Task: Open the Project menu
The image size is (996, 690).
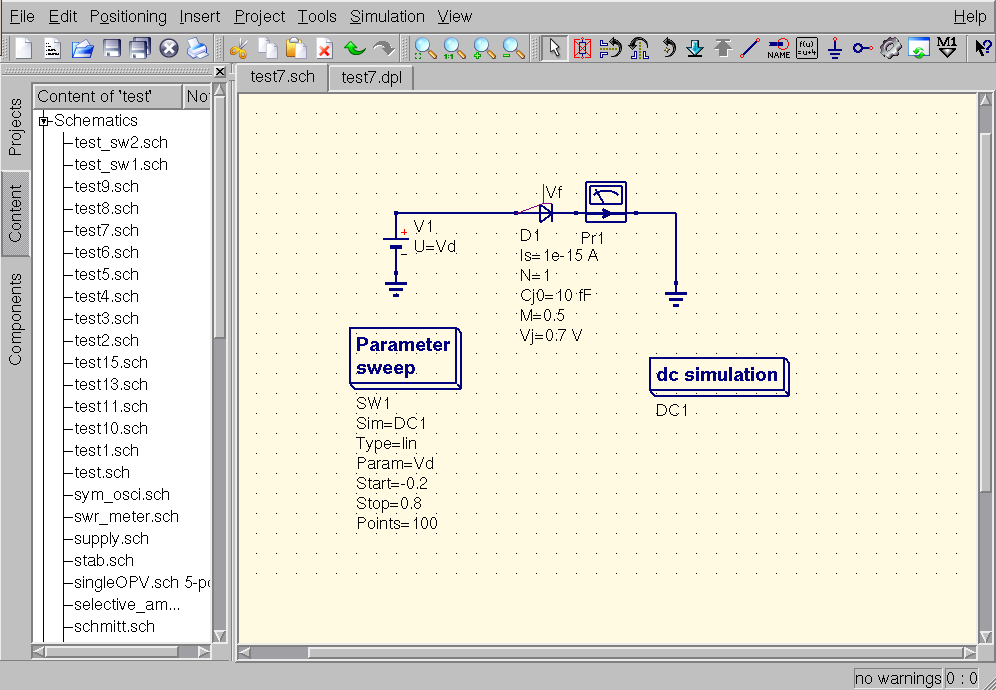Action: click(259, 17)
